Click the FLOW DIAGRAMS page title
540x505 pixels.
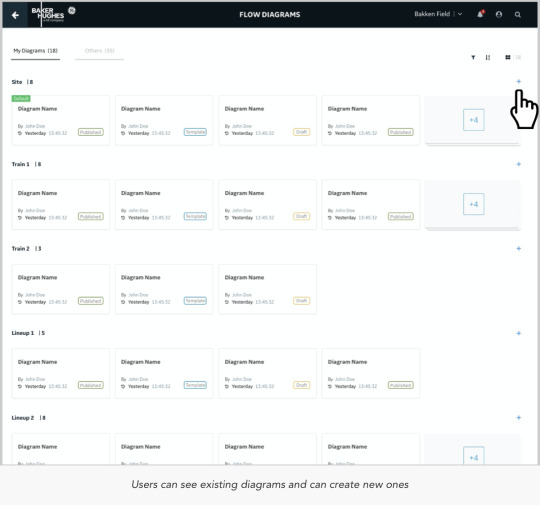(x=270, y=14)
